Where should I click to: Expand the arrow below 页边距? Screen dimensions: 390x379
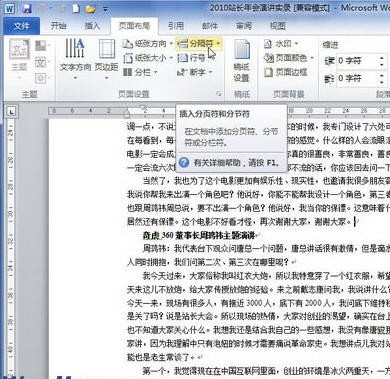pyautogui.click(x=107, y=78)
